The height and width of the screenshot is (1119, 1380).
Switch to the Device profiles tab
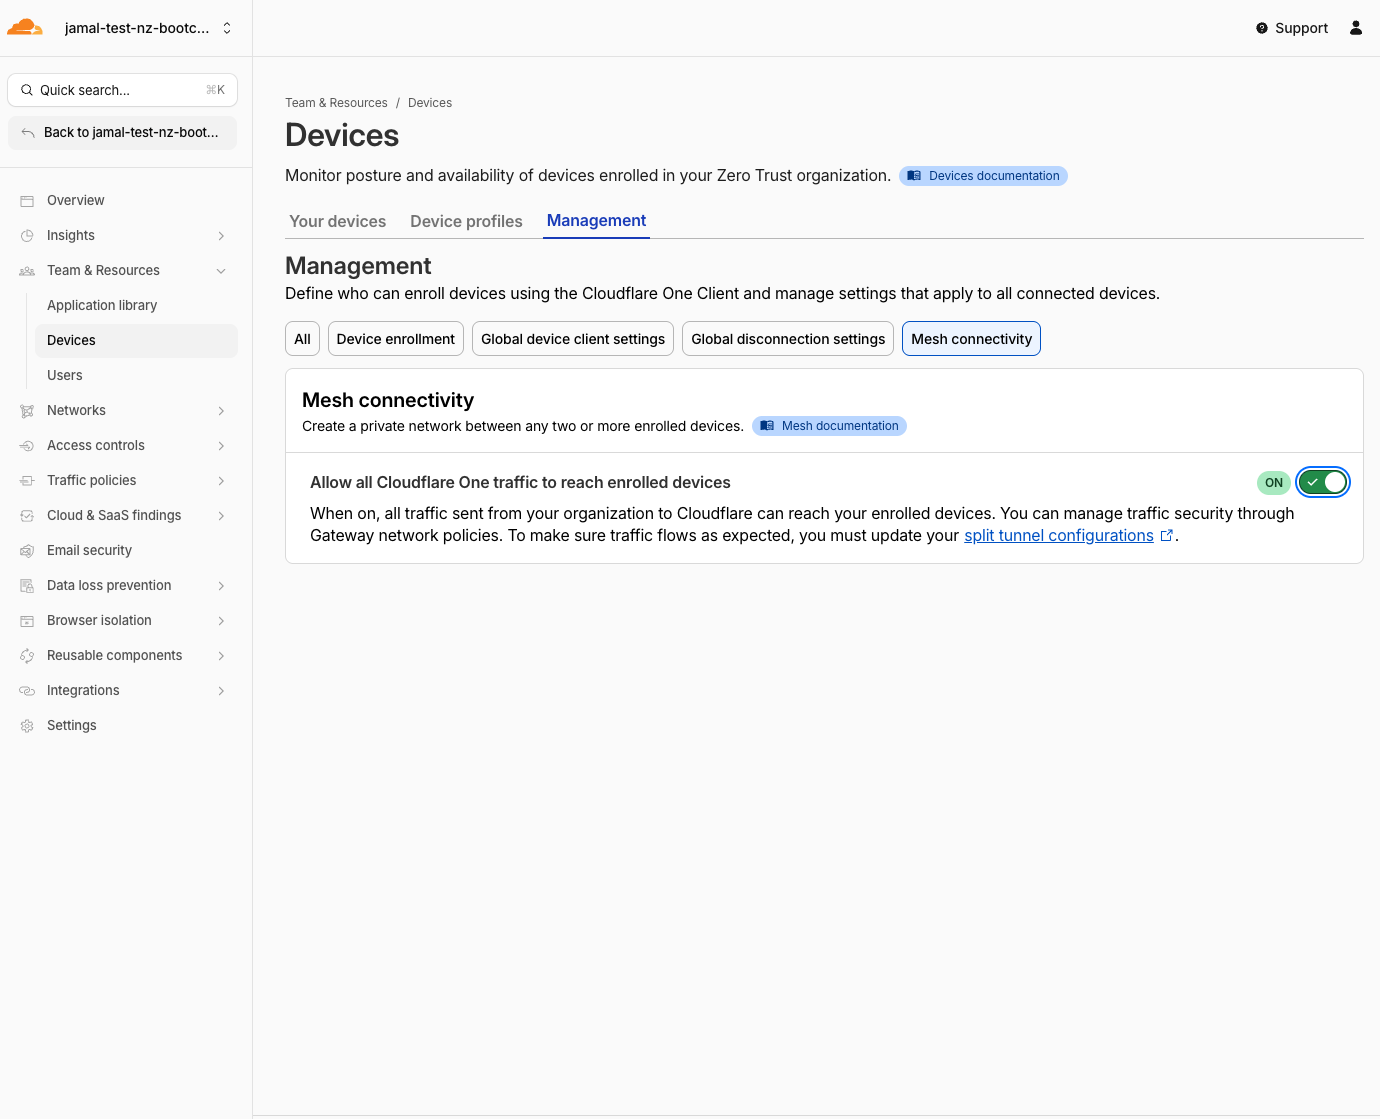pyautogui.click(x=466, y=222)
